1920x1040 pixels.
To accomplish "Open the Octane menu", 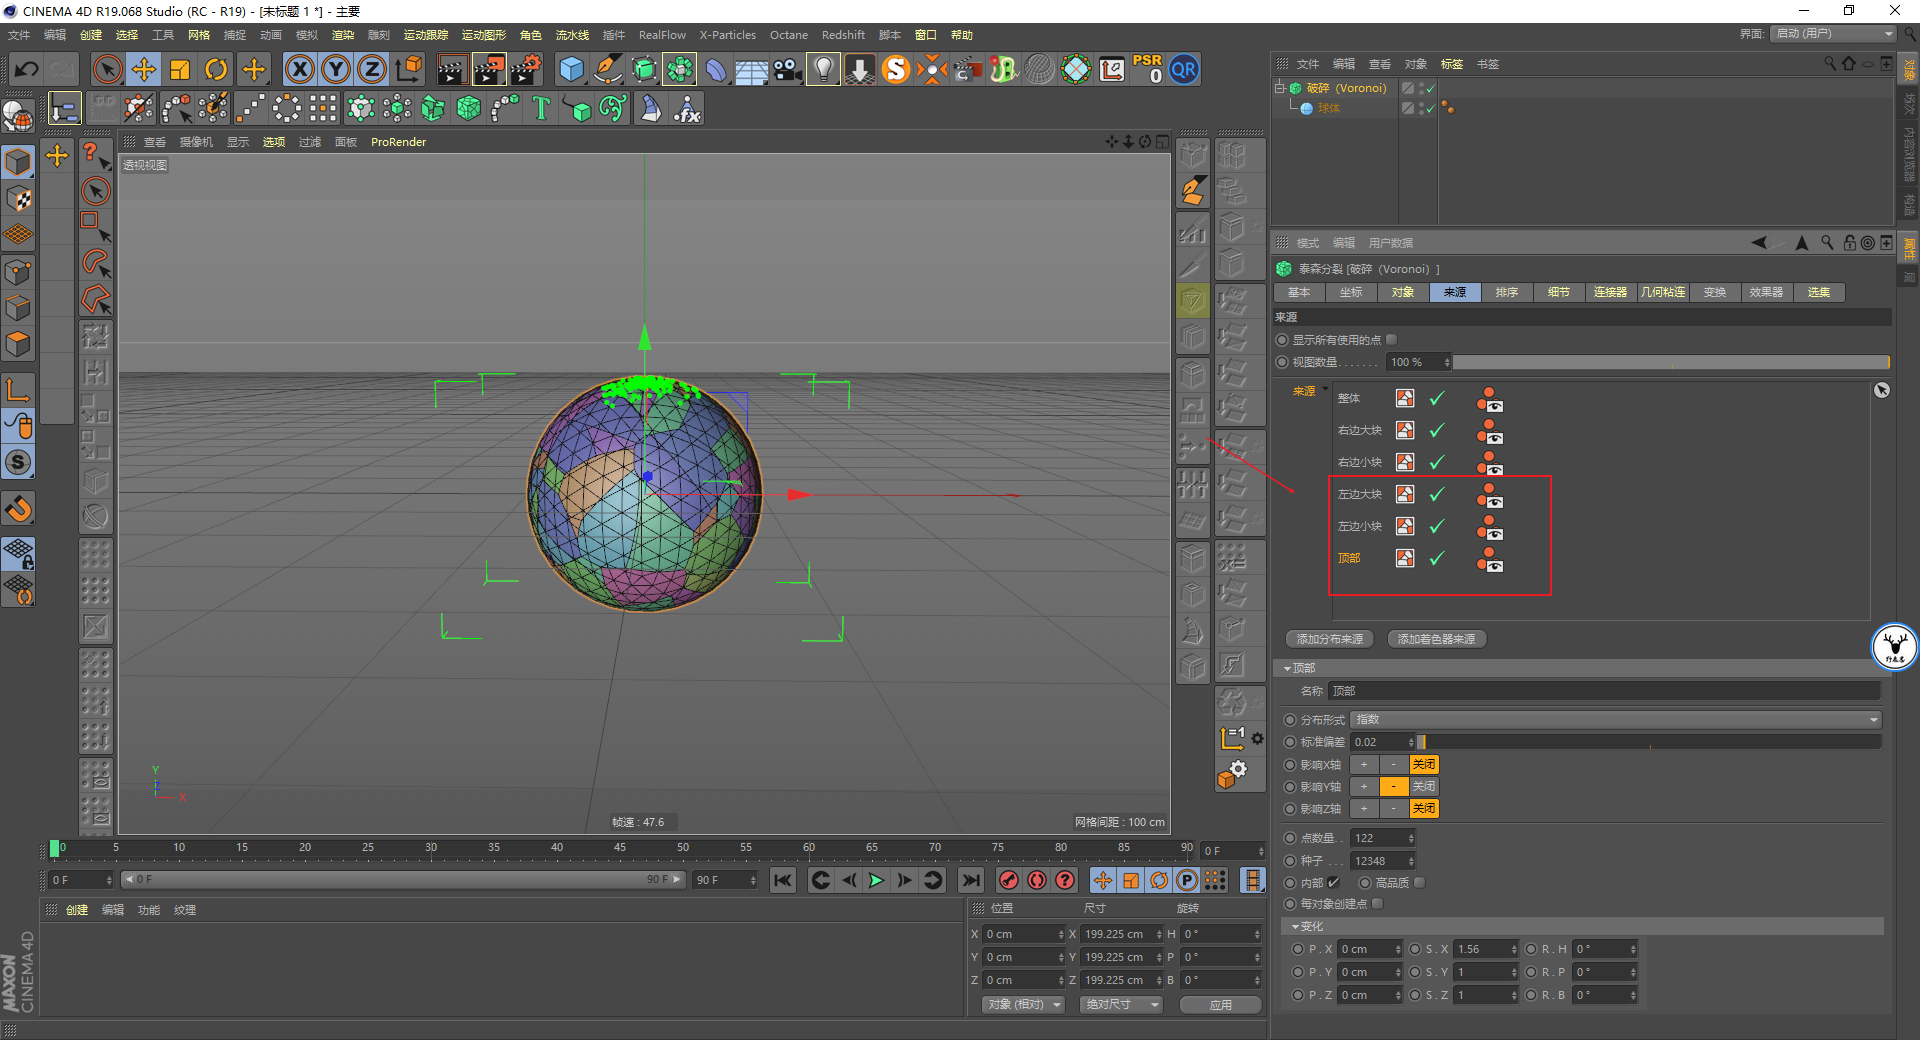I will (789, 35).
